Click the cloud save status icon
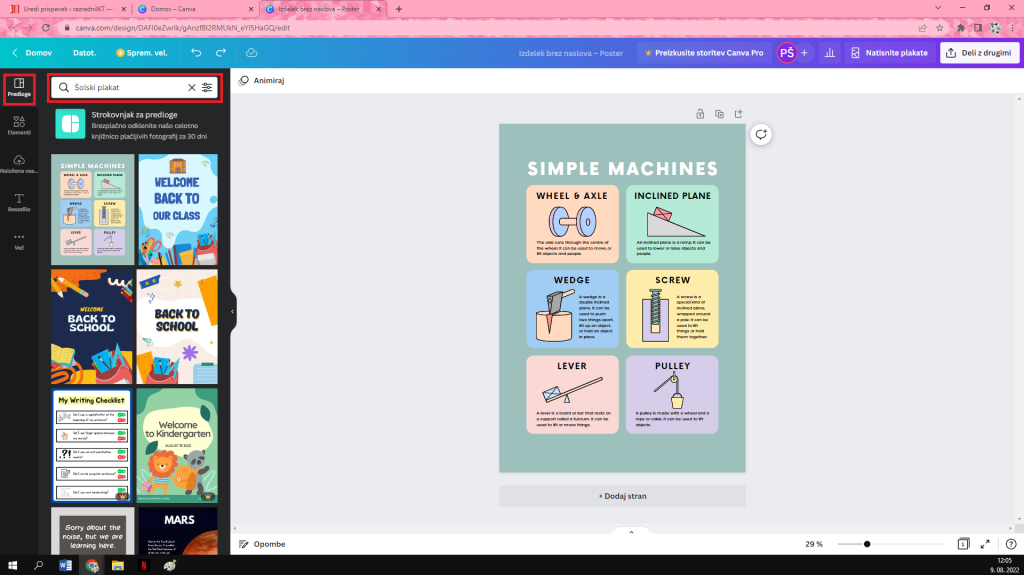The width and height of the screenshot is (1024, 575). click(251, 53)
